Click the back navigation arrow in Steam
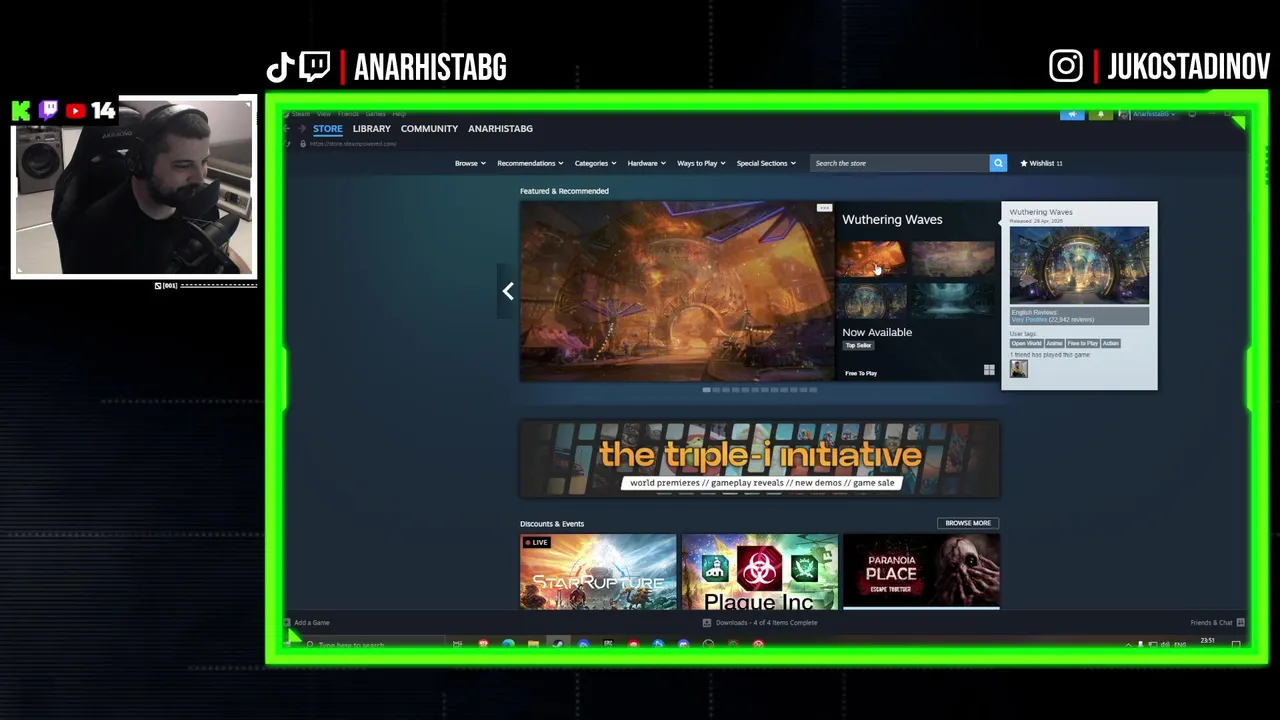The height and width of the screenshot is (720, 1280). coord(287,128)
